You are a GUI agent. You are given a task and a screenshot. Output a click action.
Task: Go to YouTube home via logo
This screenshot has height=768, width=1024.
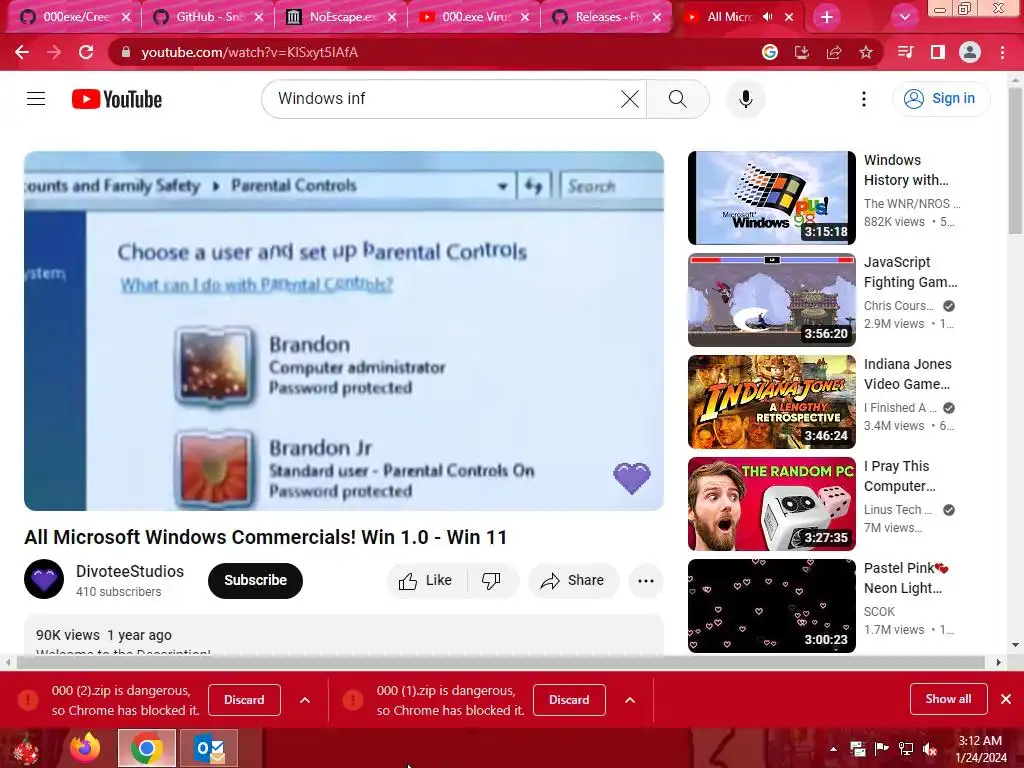click(x=117, y=99)
